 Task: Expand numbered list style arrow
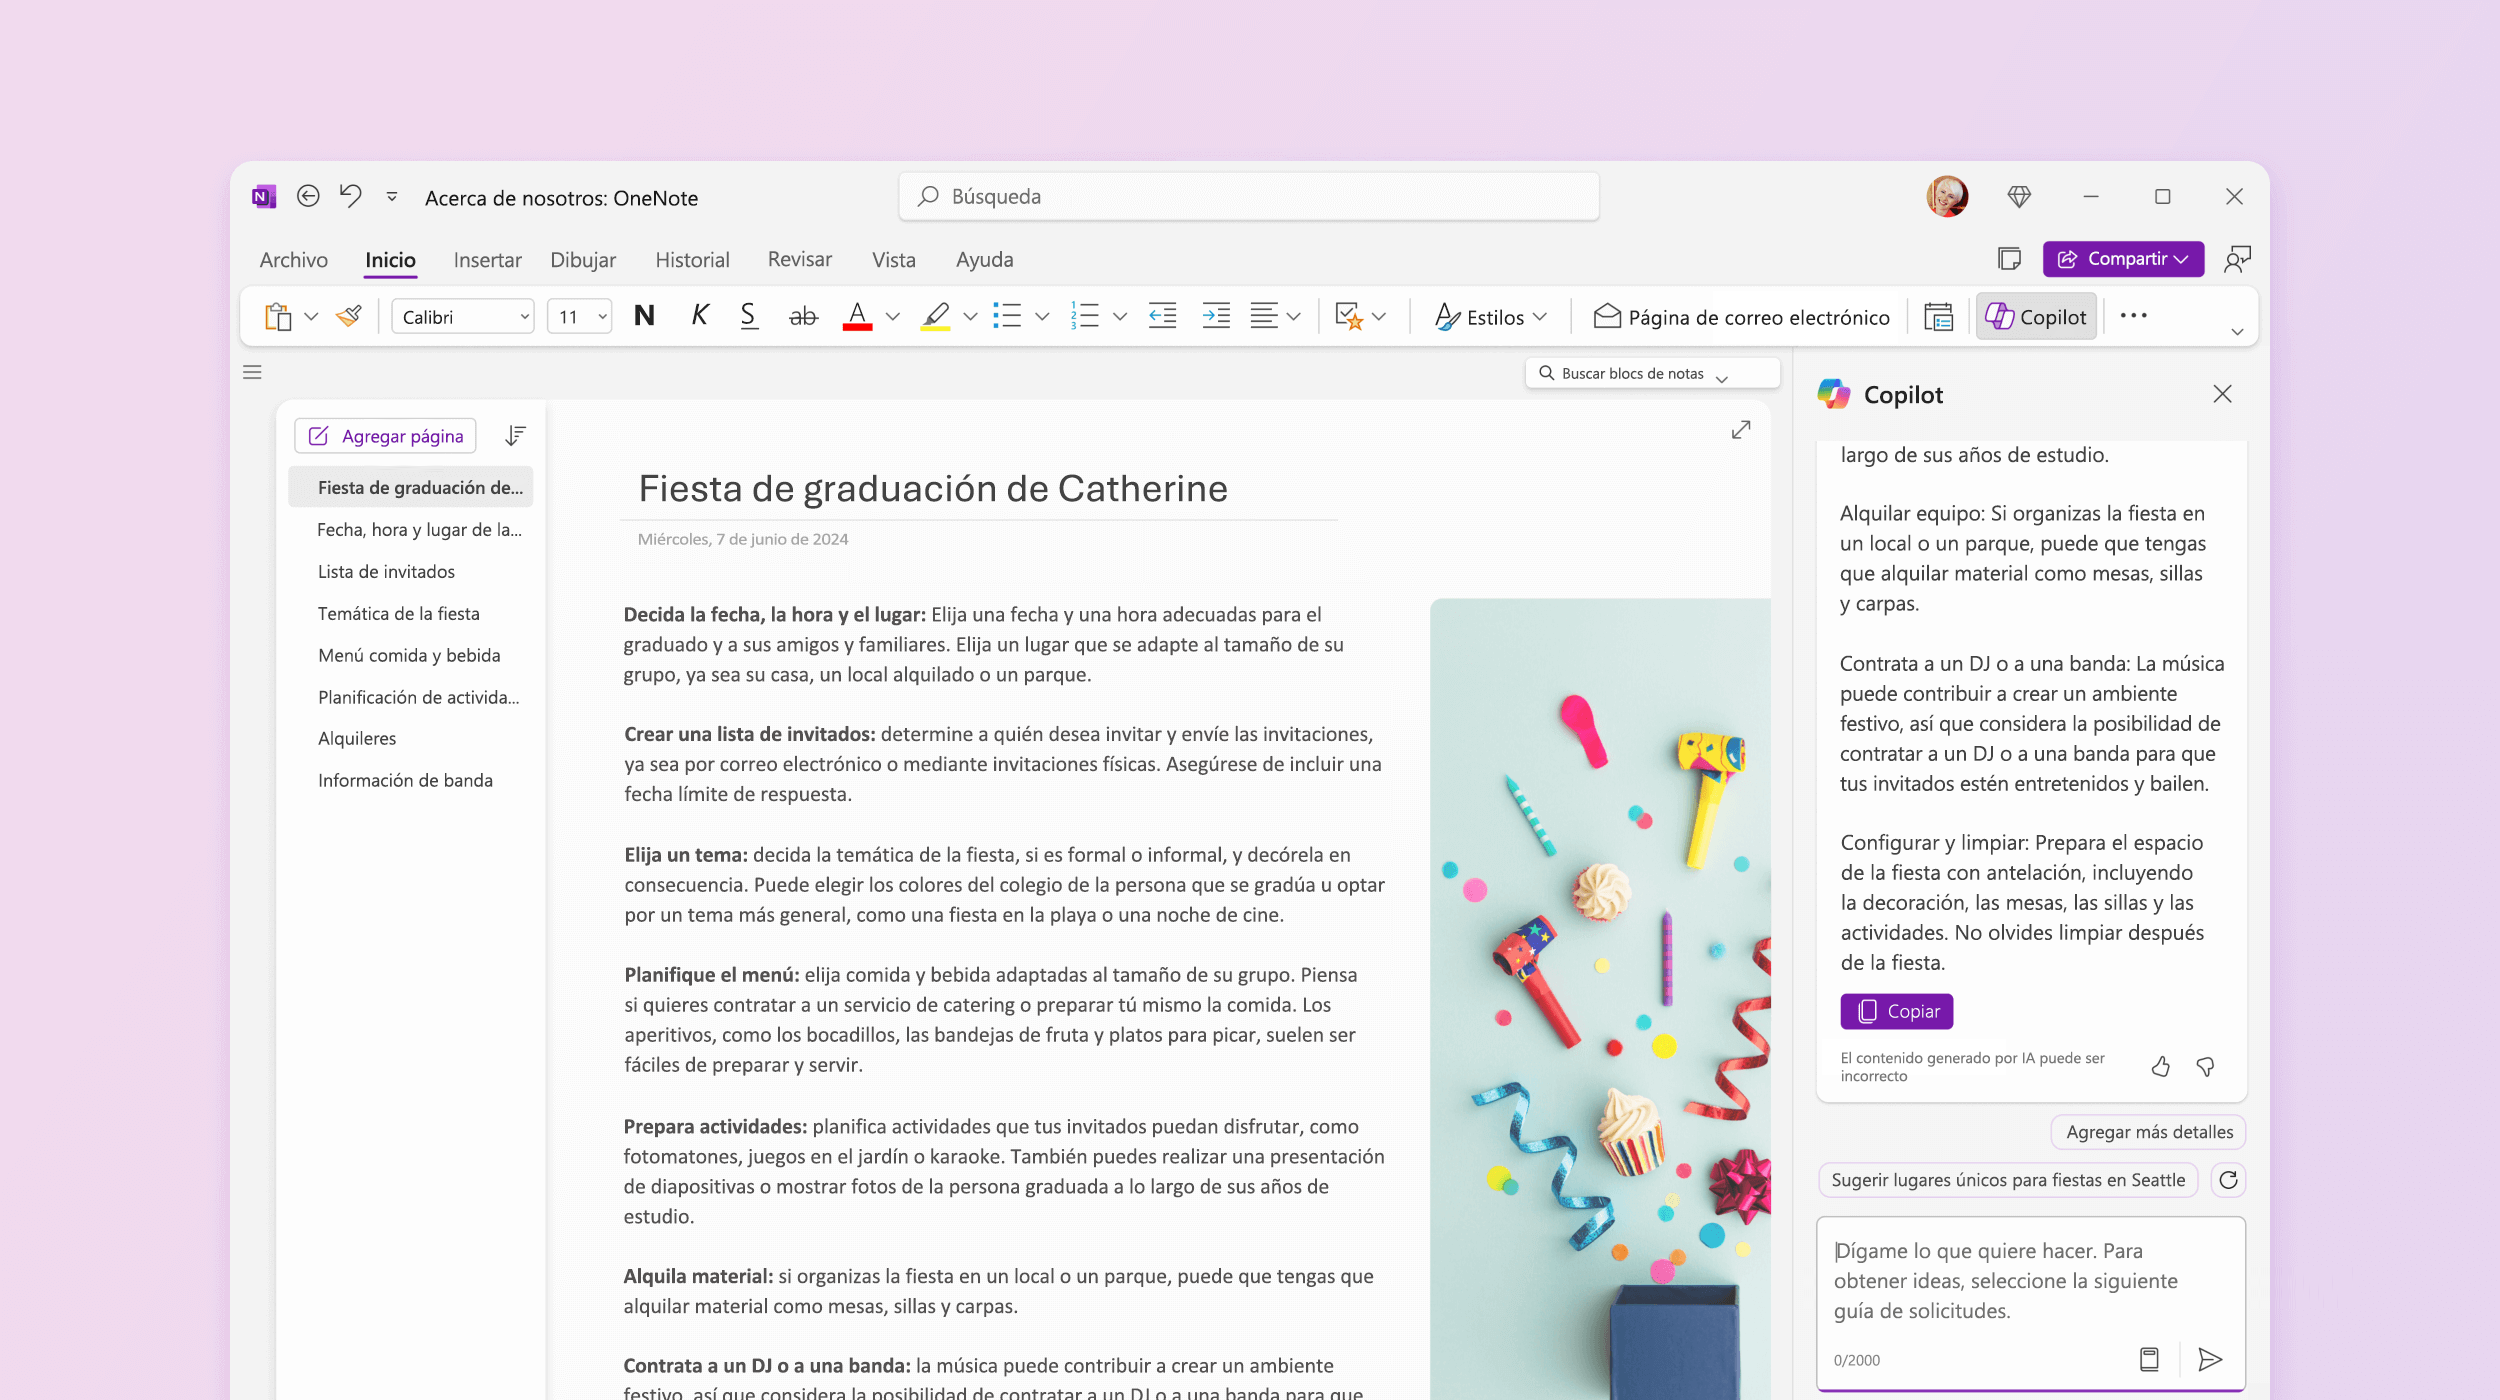(x=1120, y=317)
